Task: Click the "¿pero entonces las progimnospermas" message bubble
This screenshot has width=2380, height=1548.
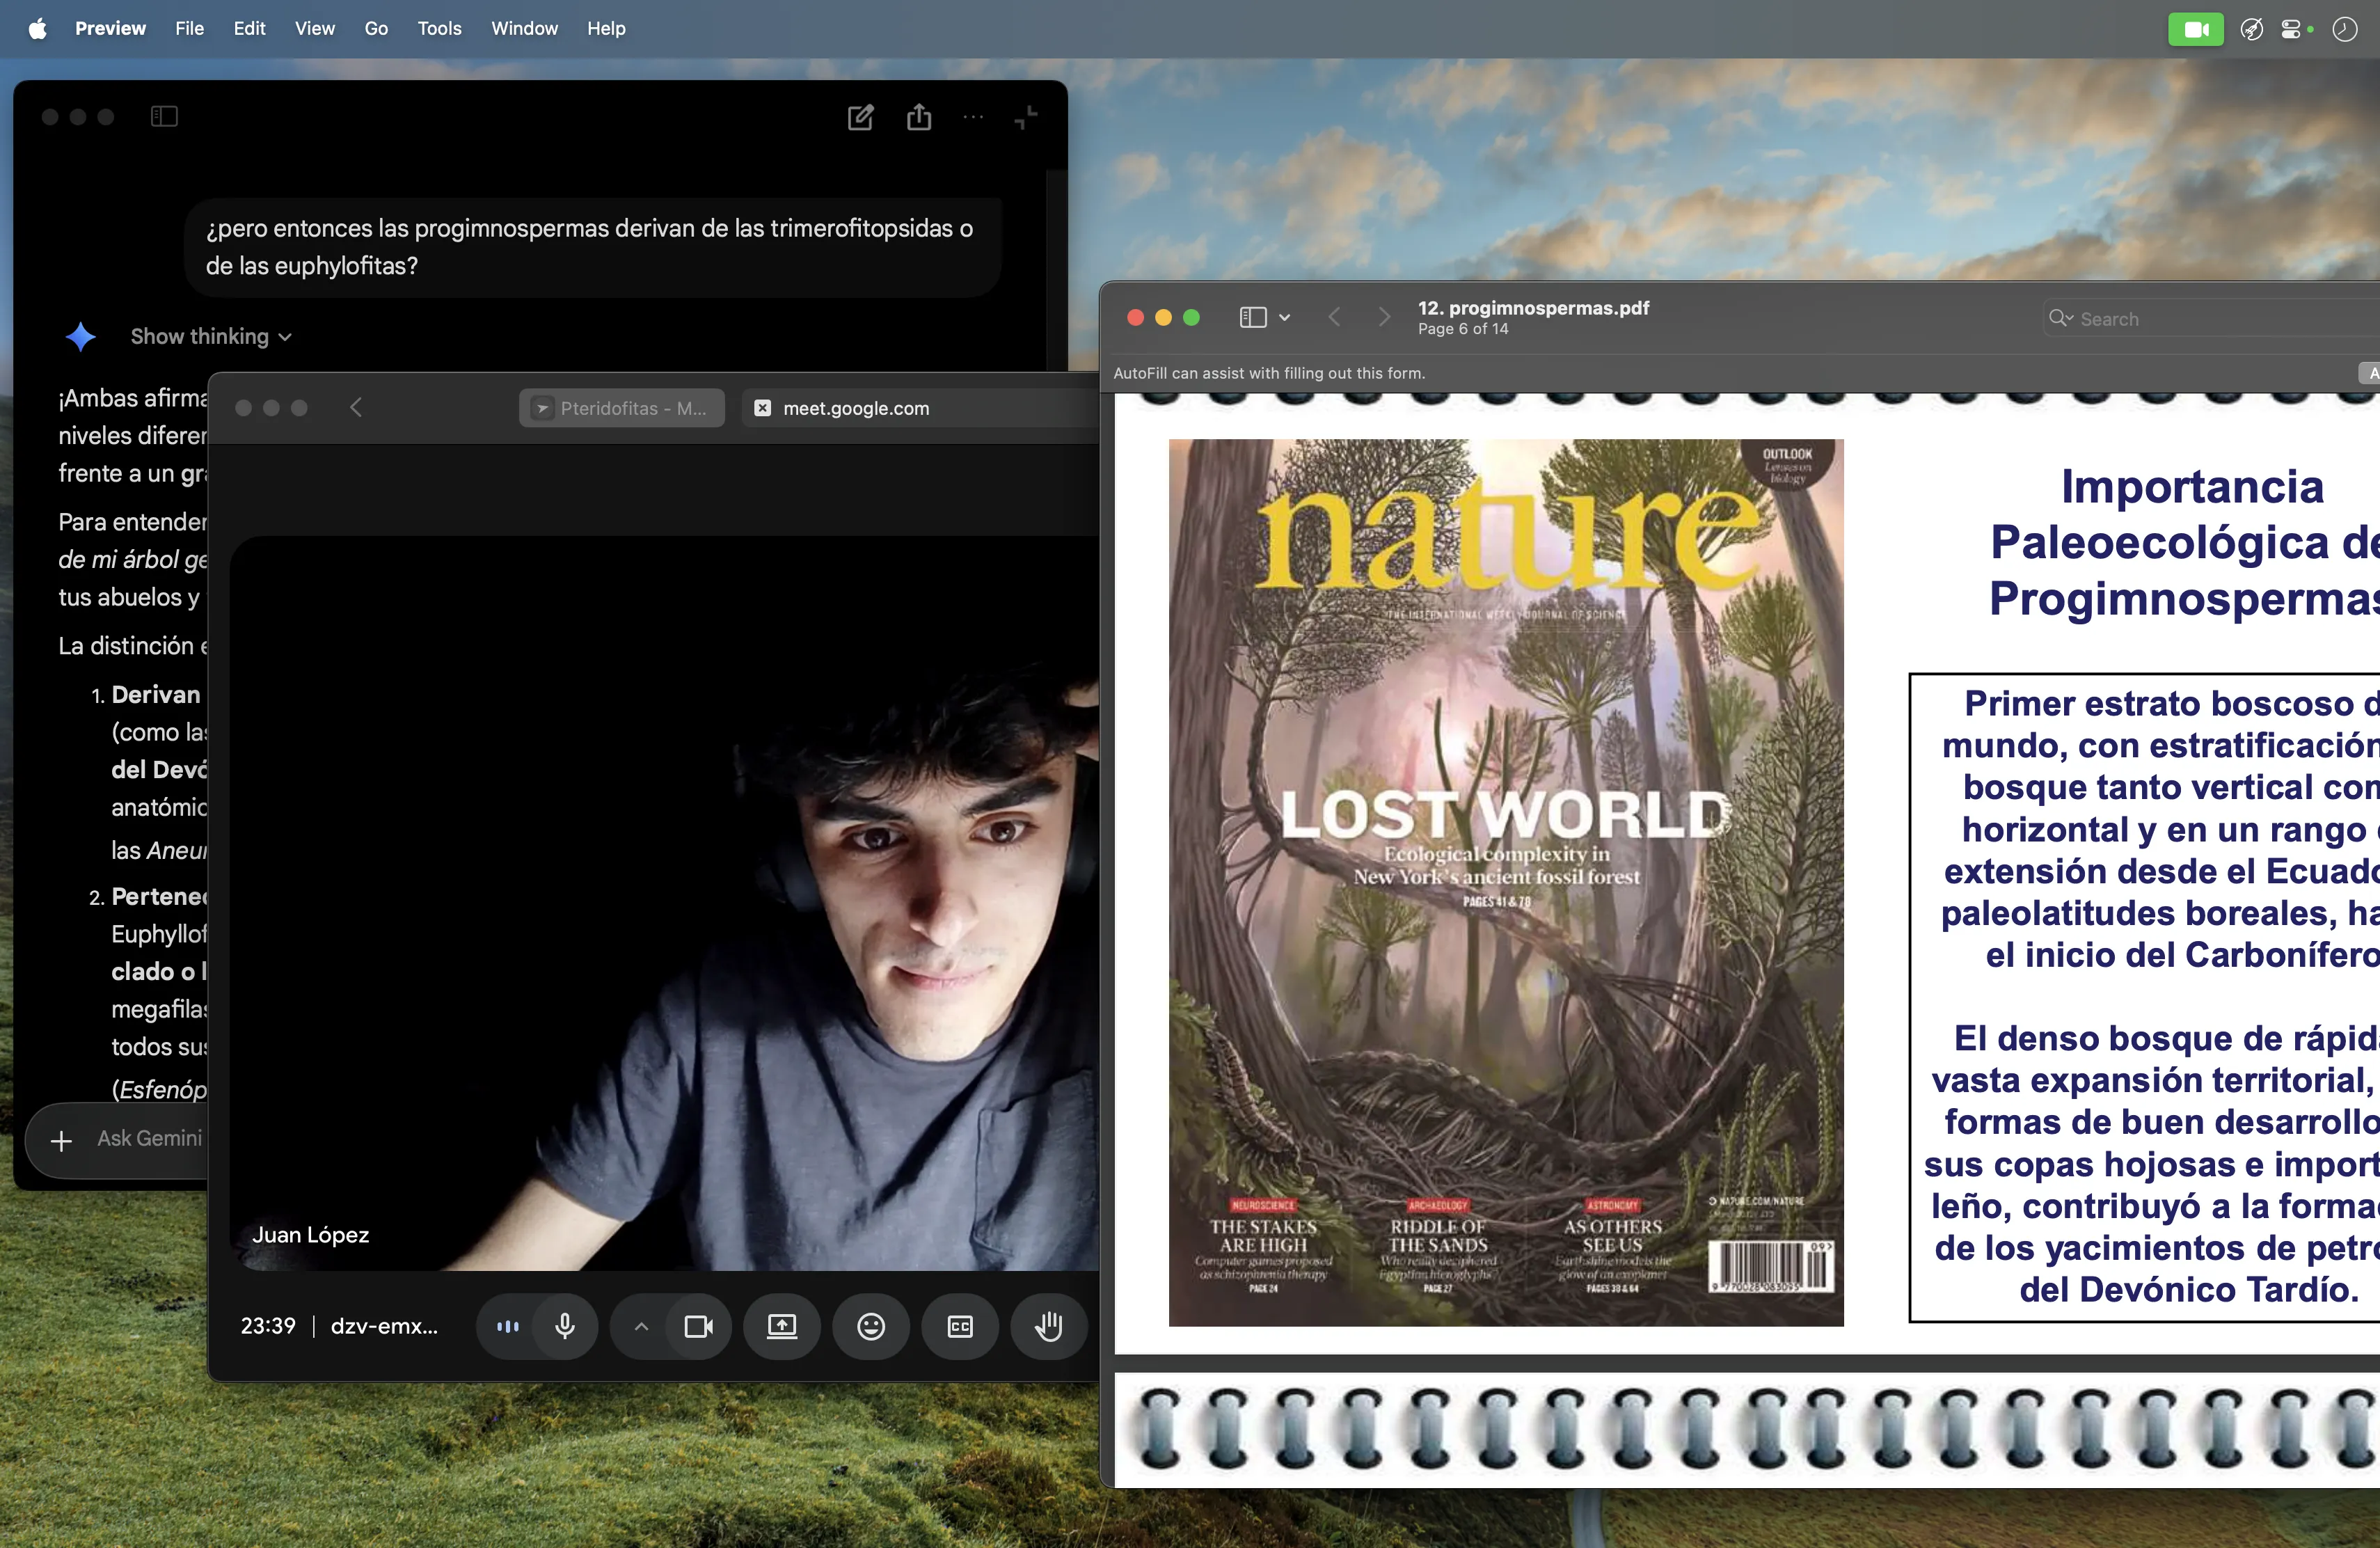Action: [x=593, y=247]
